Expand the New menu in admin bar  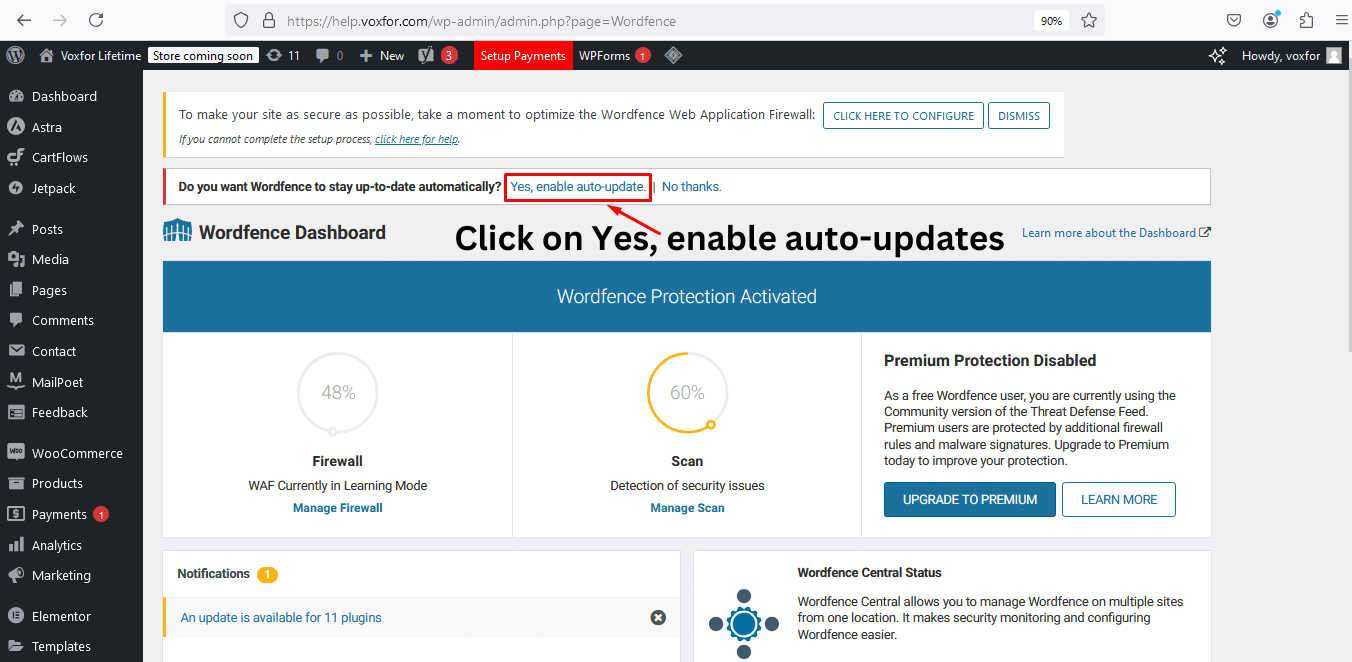pos(380,55)
